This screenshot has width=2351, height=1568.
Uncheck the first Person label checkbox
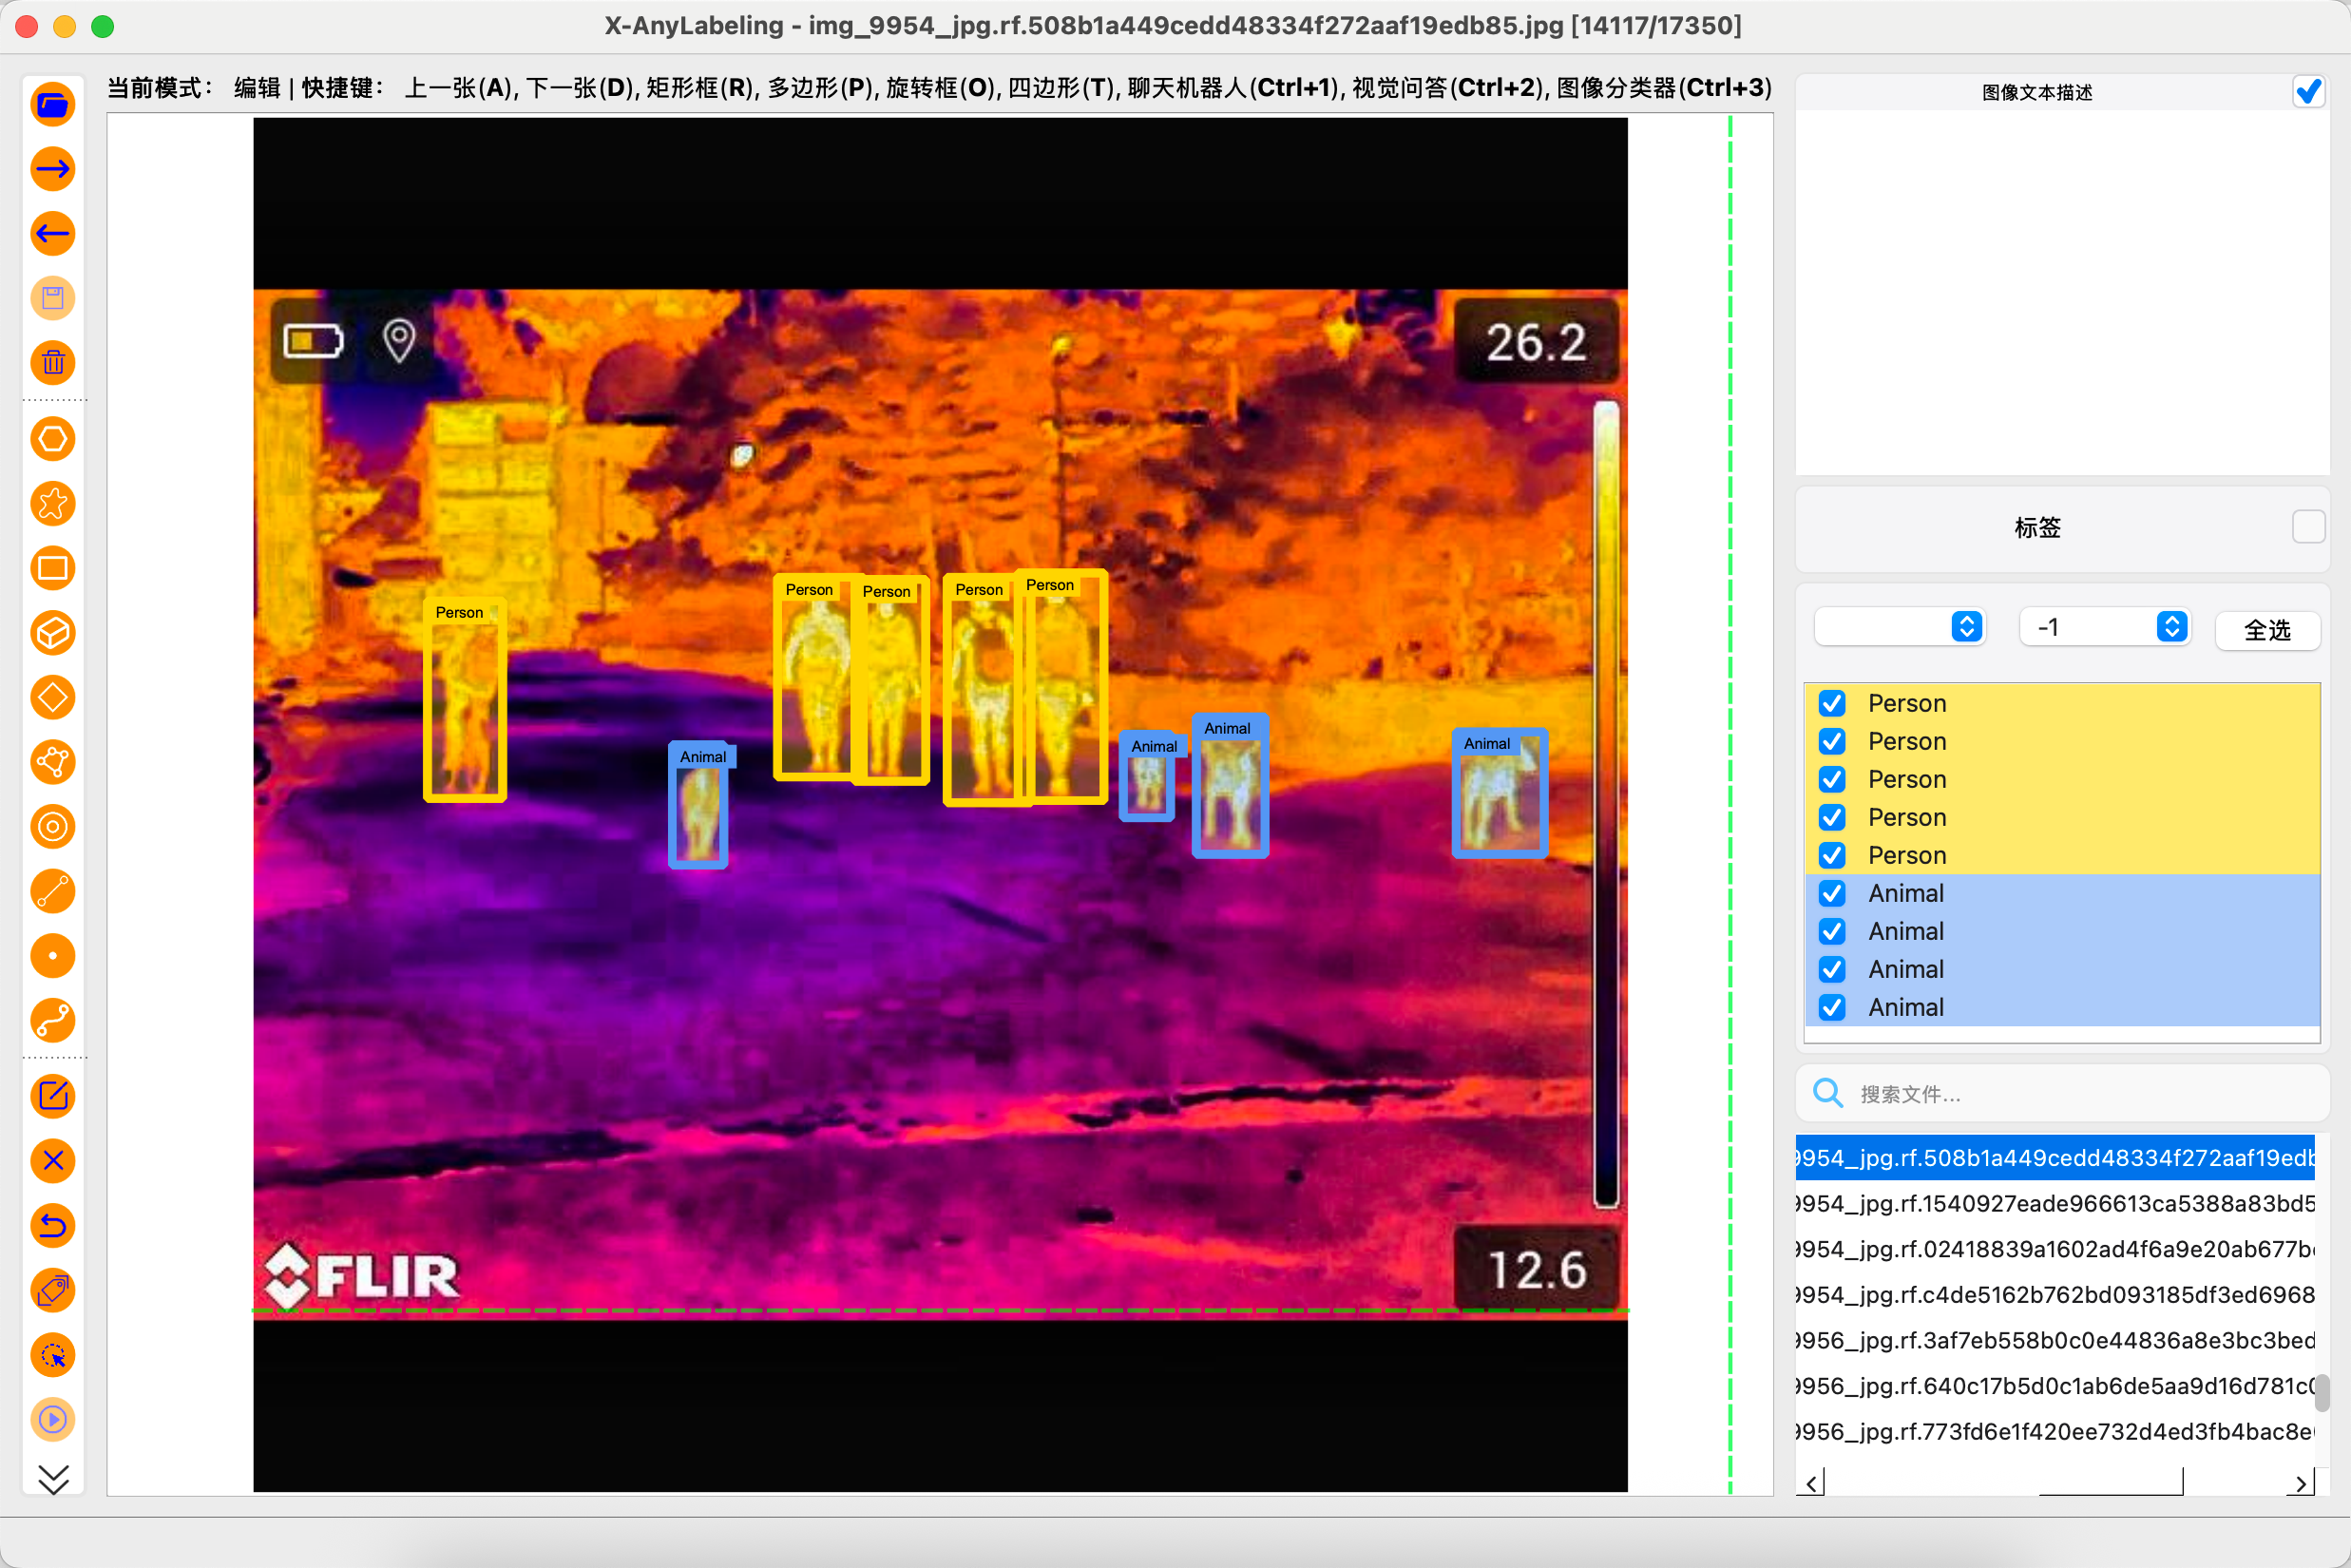[1832, 703]
